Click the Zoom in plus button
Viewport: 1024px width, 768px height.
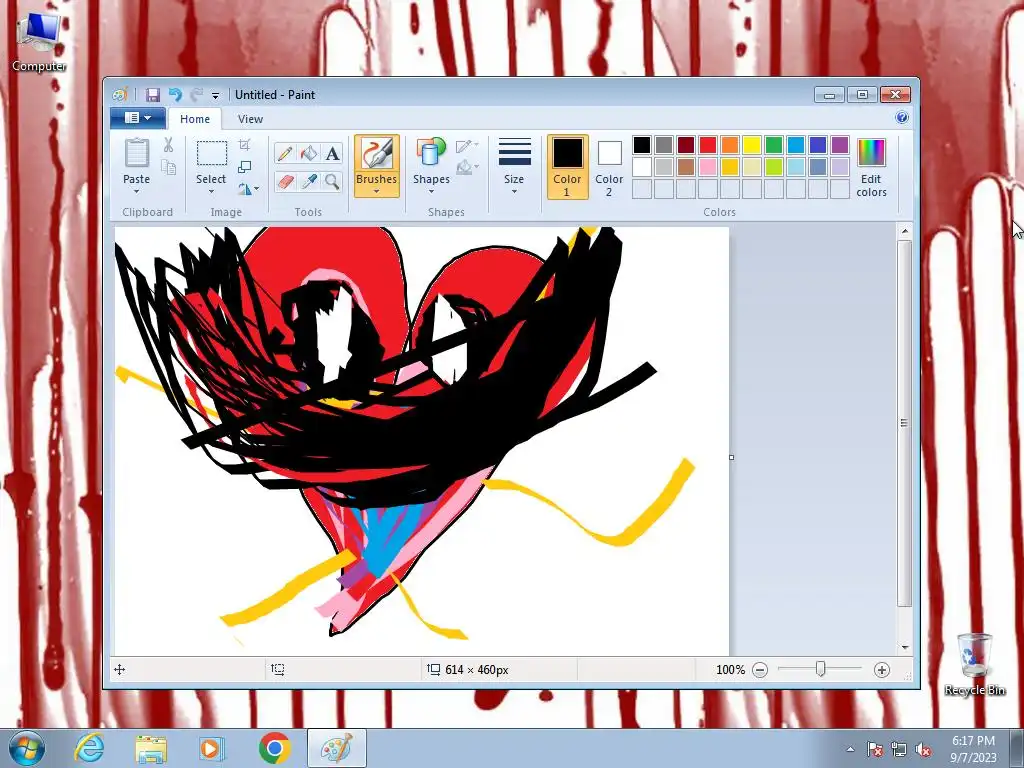(882, 669)
